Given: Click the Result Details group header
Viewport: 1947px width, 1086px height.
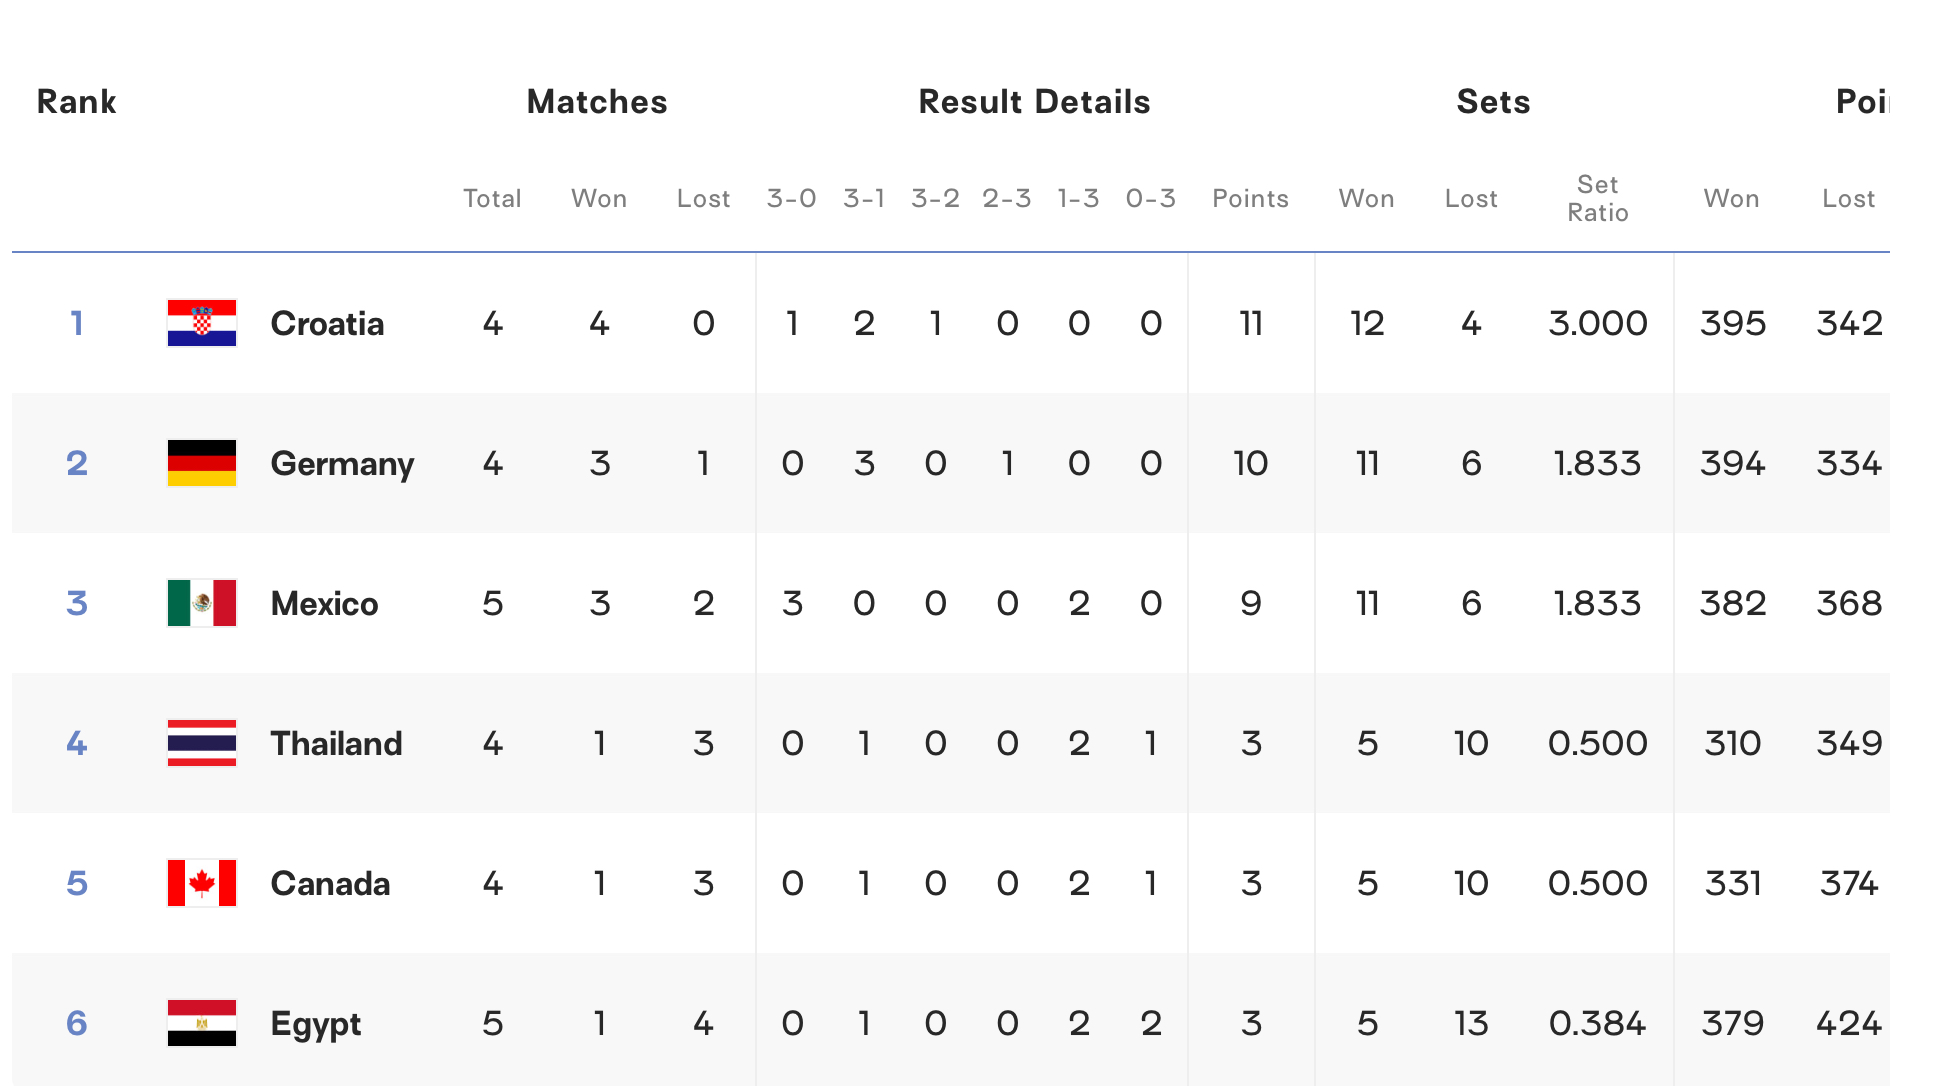Looking at the screenshot, I should tap(1034, 102).
